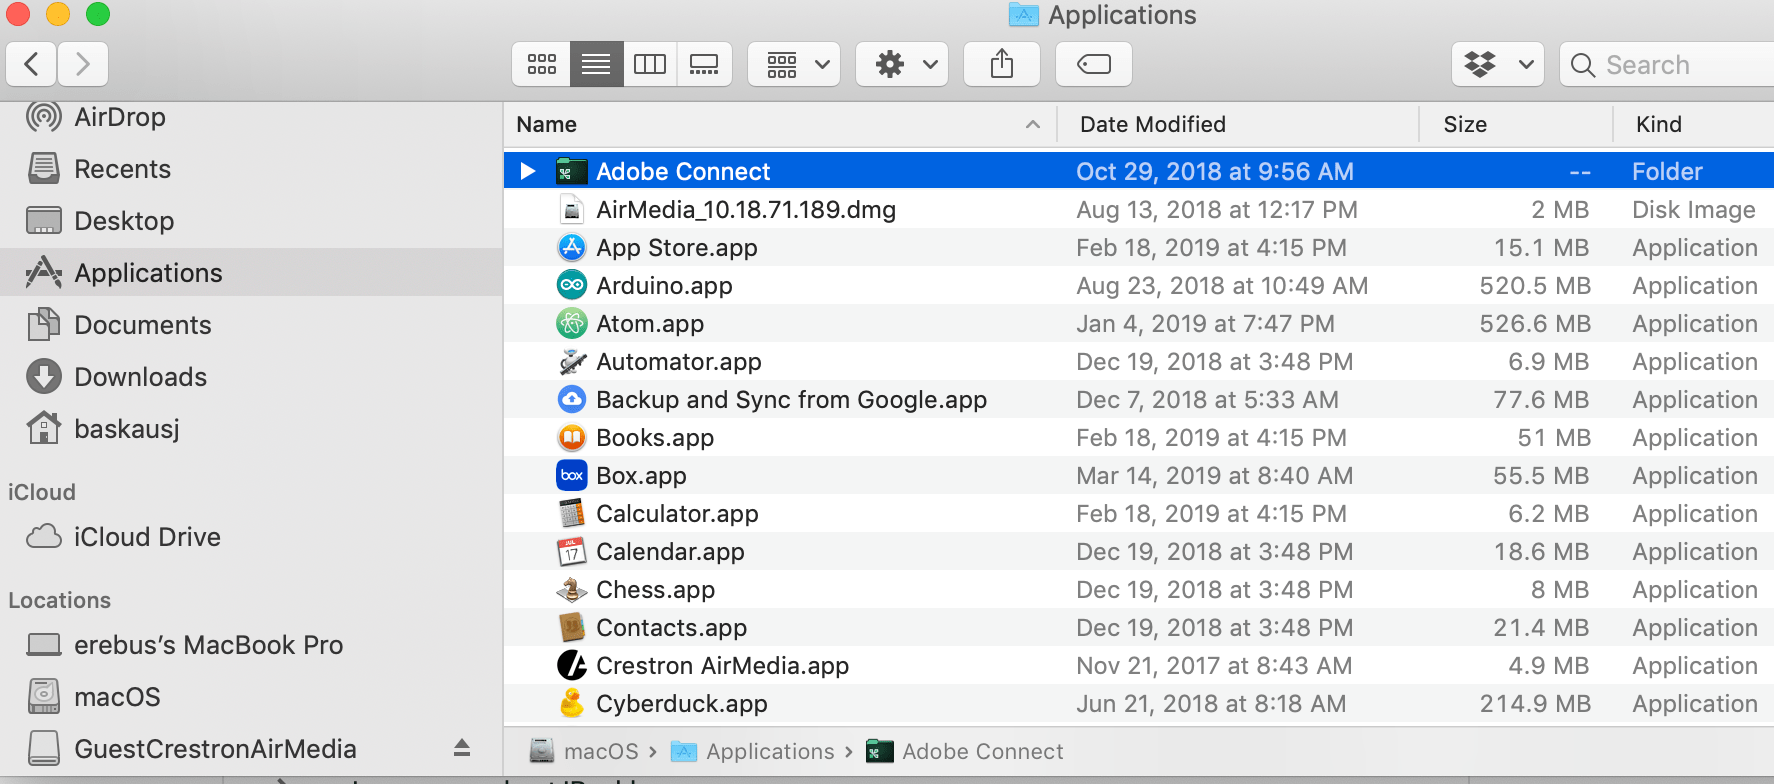Switch to column view
Viewport: 1774px width, 784px height.
pos(650,65)
